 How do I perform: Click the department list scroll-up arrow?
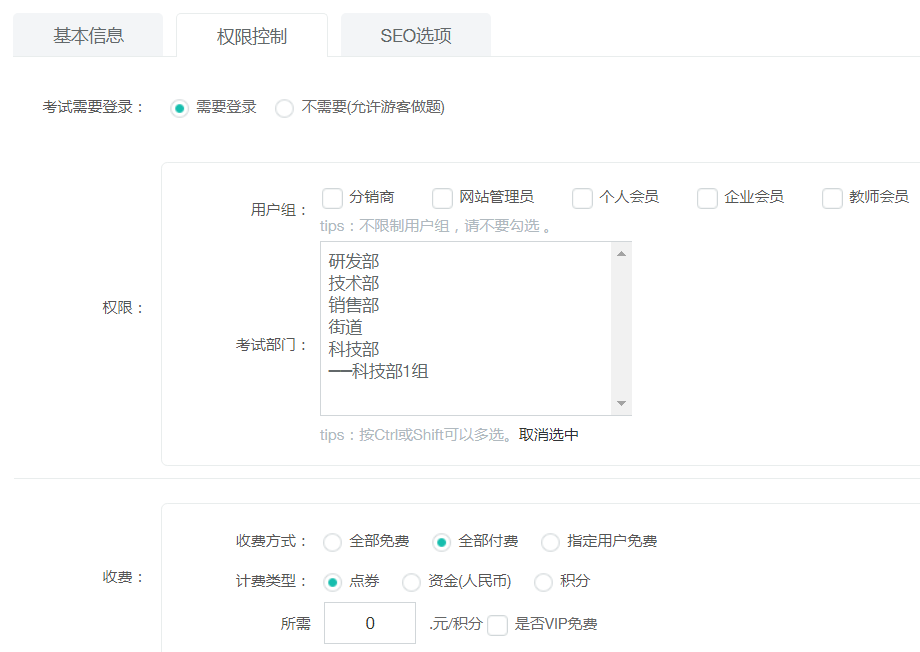coord(621,253)
